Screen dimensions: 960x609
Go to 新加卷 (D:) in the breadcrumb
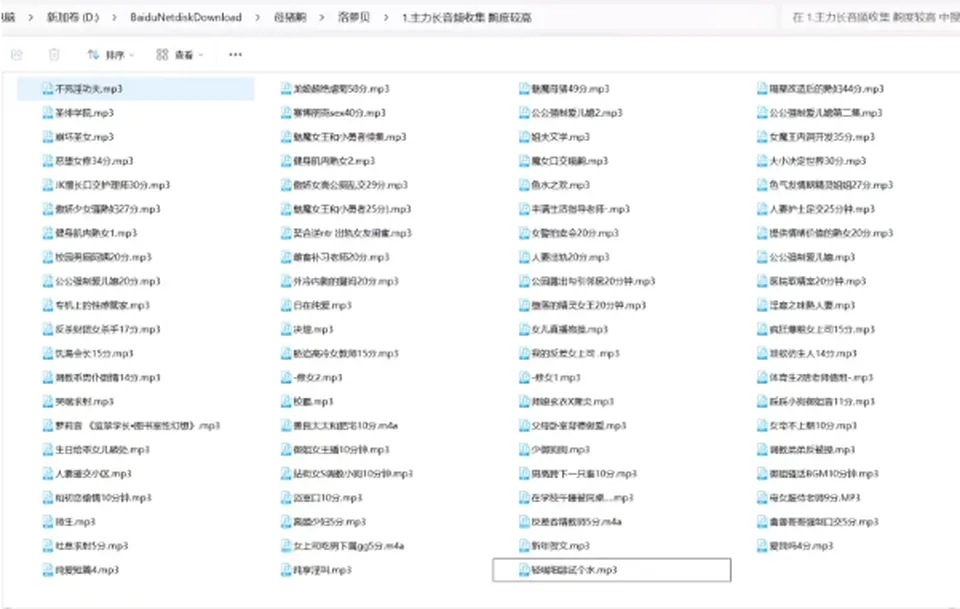tap(73, 17)
